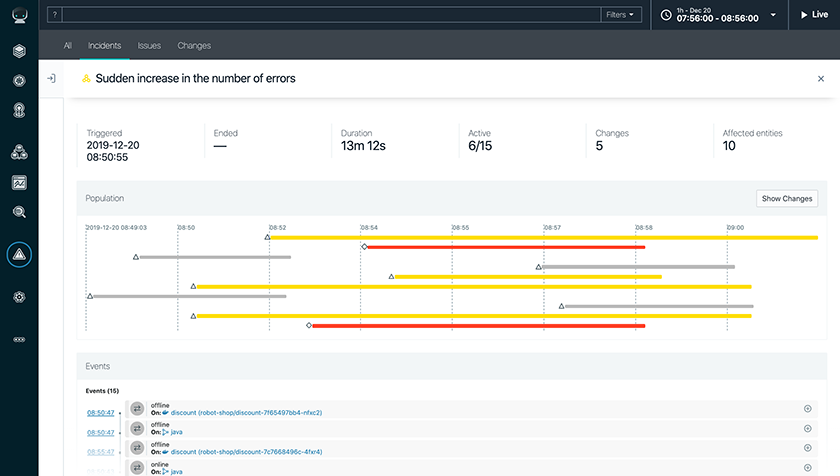Click the grey bar starting near 08:57
This screenshot has width=840, height=476.
click(639, 267)
